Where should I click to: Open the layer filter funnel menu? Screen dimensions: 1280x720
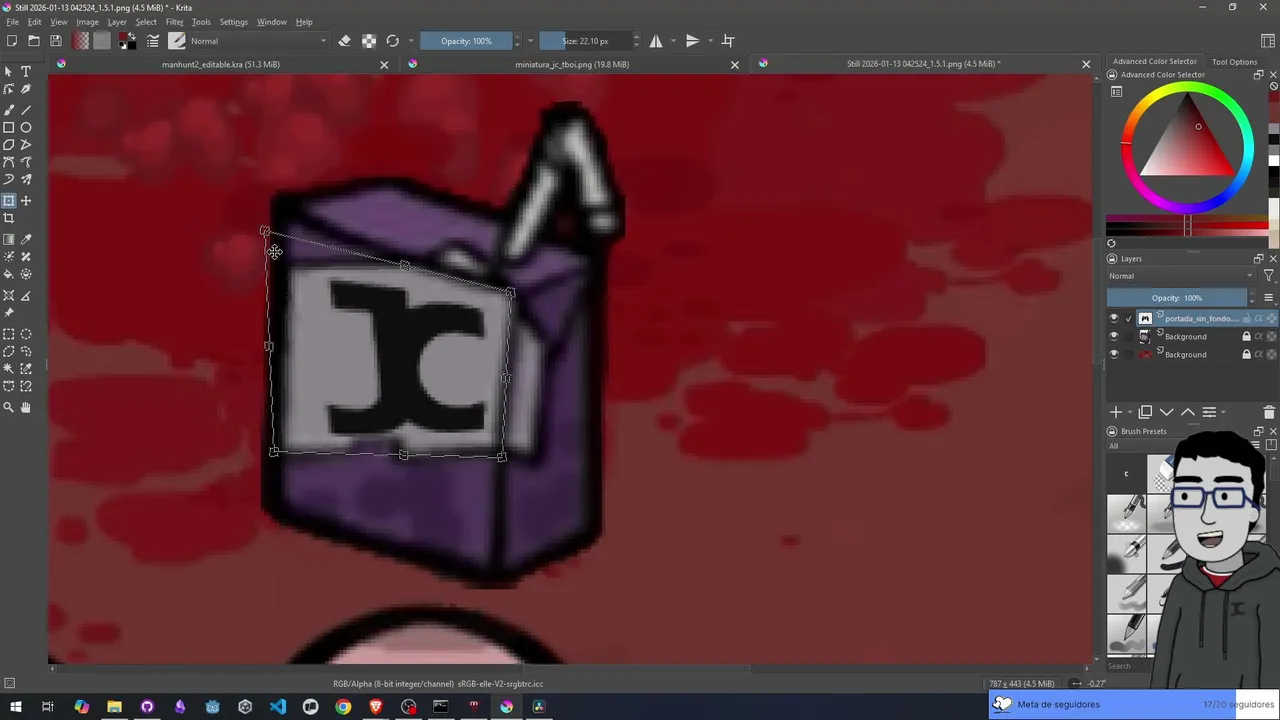[1269, 276]
